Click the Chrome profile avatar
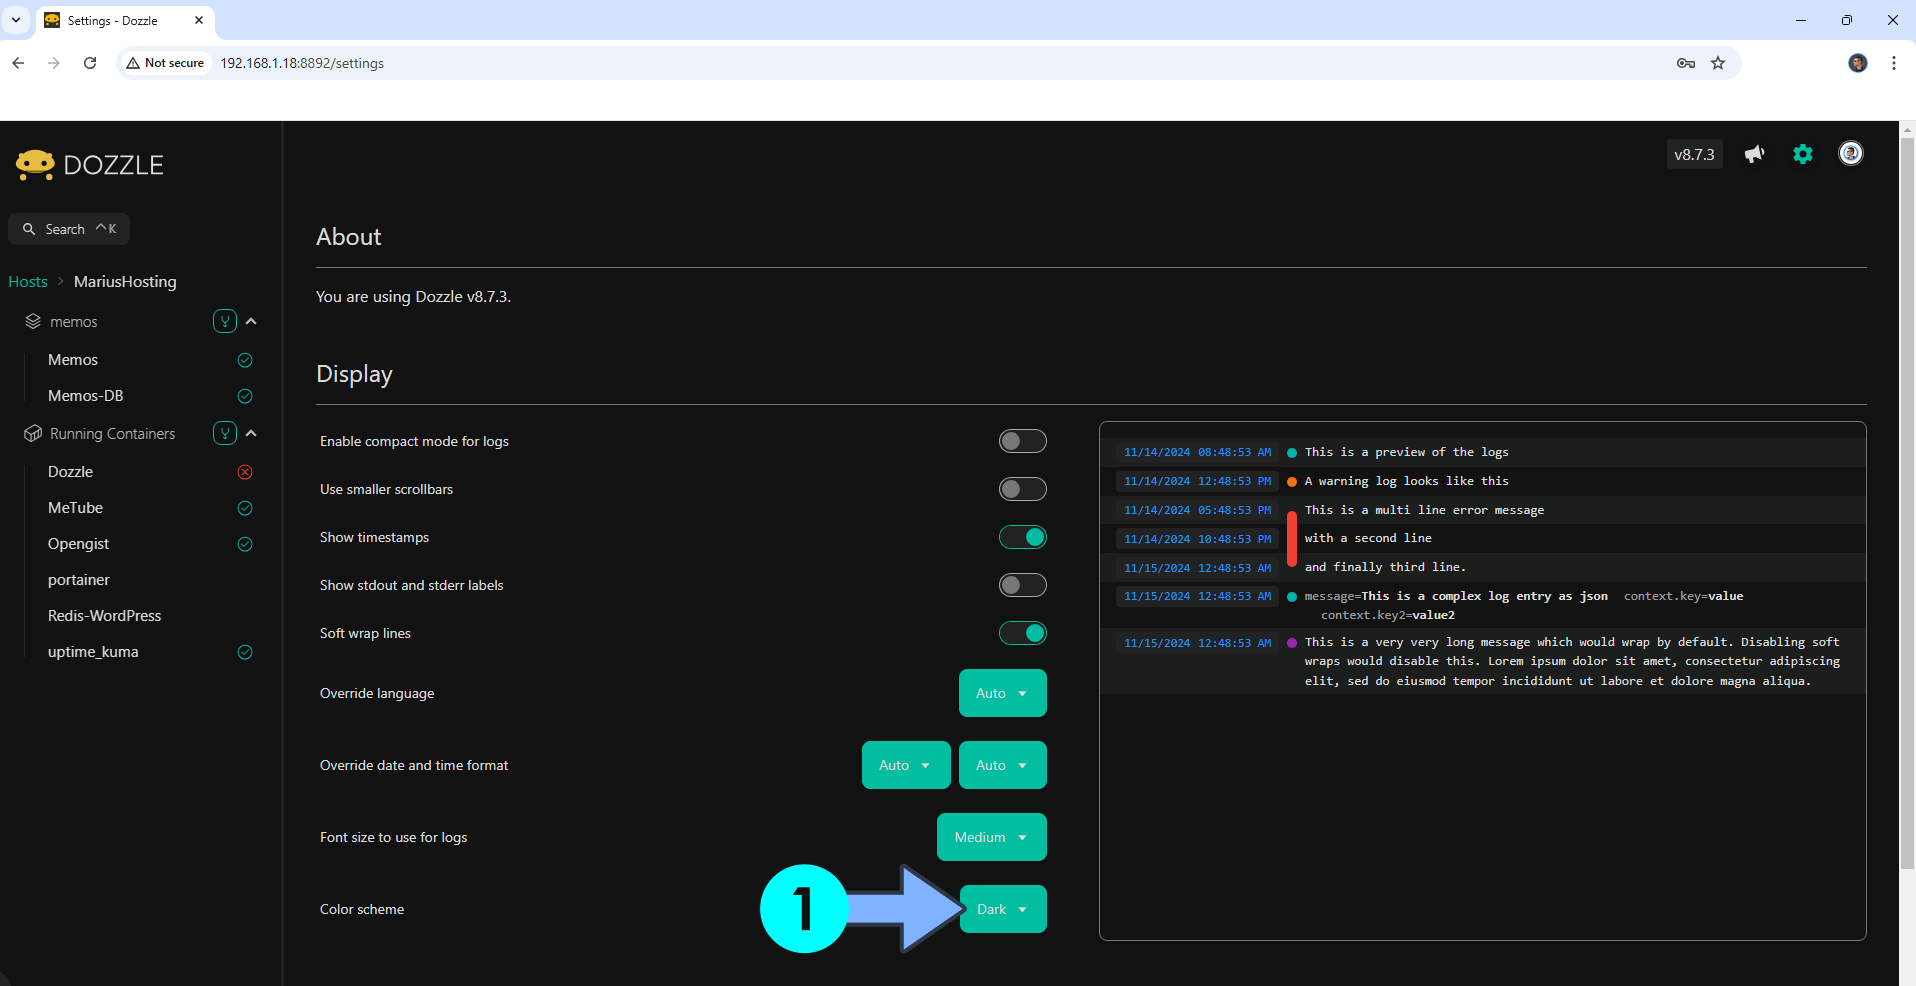 [1858, 63]
